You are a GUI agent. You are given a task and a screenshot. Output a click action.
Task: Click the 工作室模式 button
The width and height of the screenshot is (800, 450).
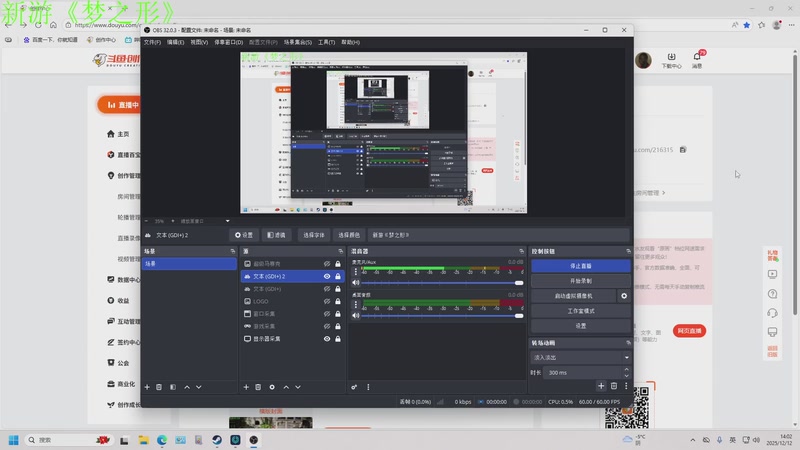pyautogui.click(x=581, y=311)
